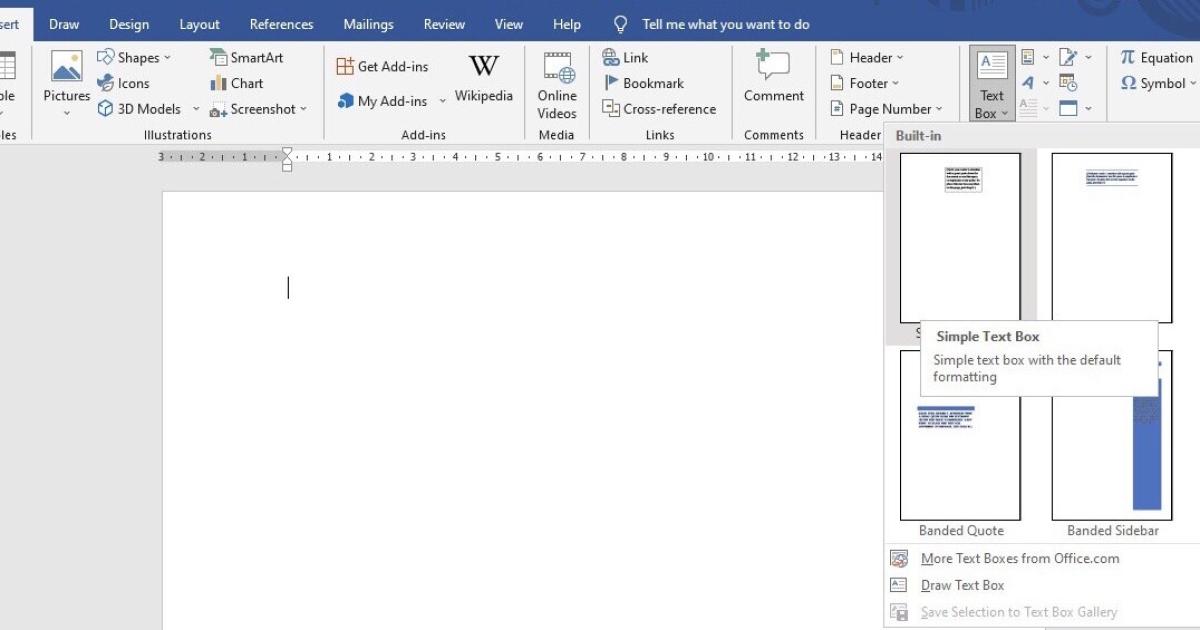Switch to the Design tab
Screen dimensions: 1200x630
[128, 23]
